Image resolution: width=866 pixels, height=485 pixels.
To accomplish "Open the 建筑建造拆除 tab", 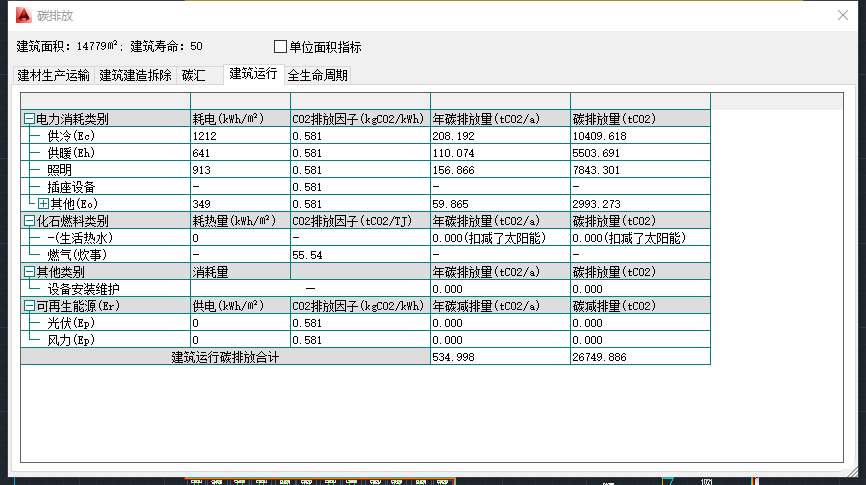I will click(135, 75).
